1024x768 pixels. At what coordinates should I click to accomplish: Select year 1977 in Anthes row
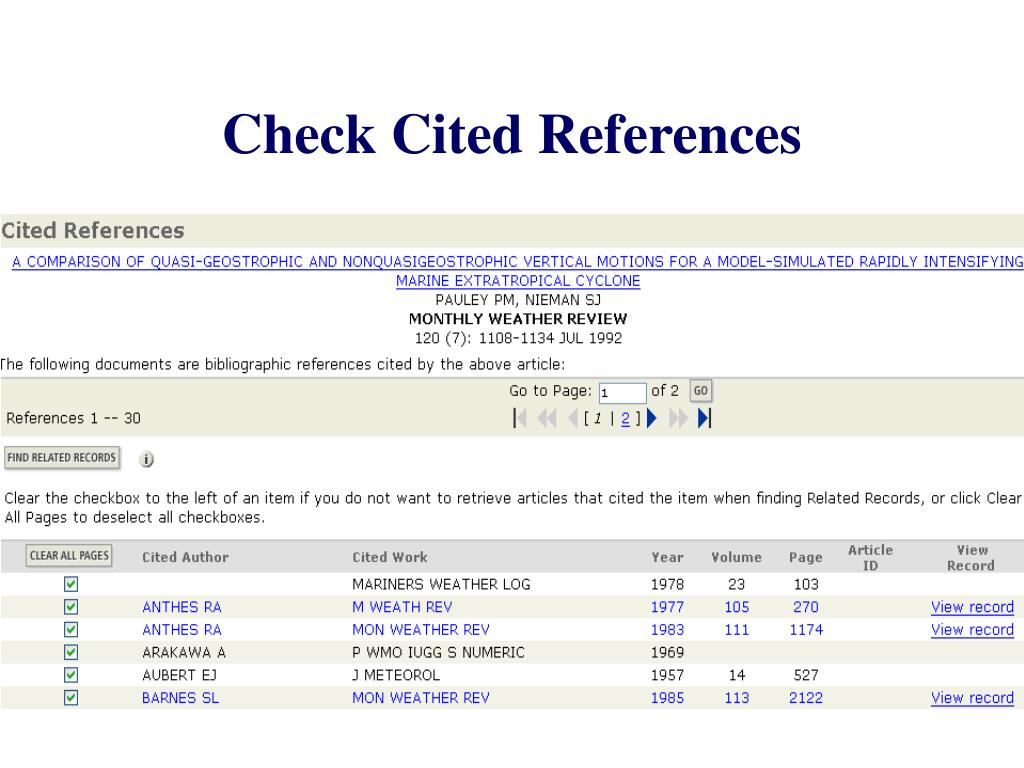tap(667, 607)
